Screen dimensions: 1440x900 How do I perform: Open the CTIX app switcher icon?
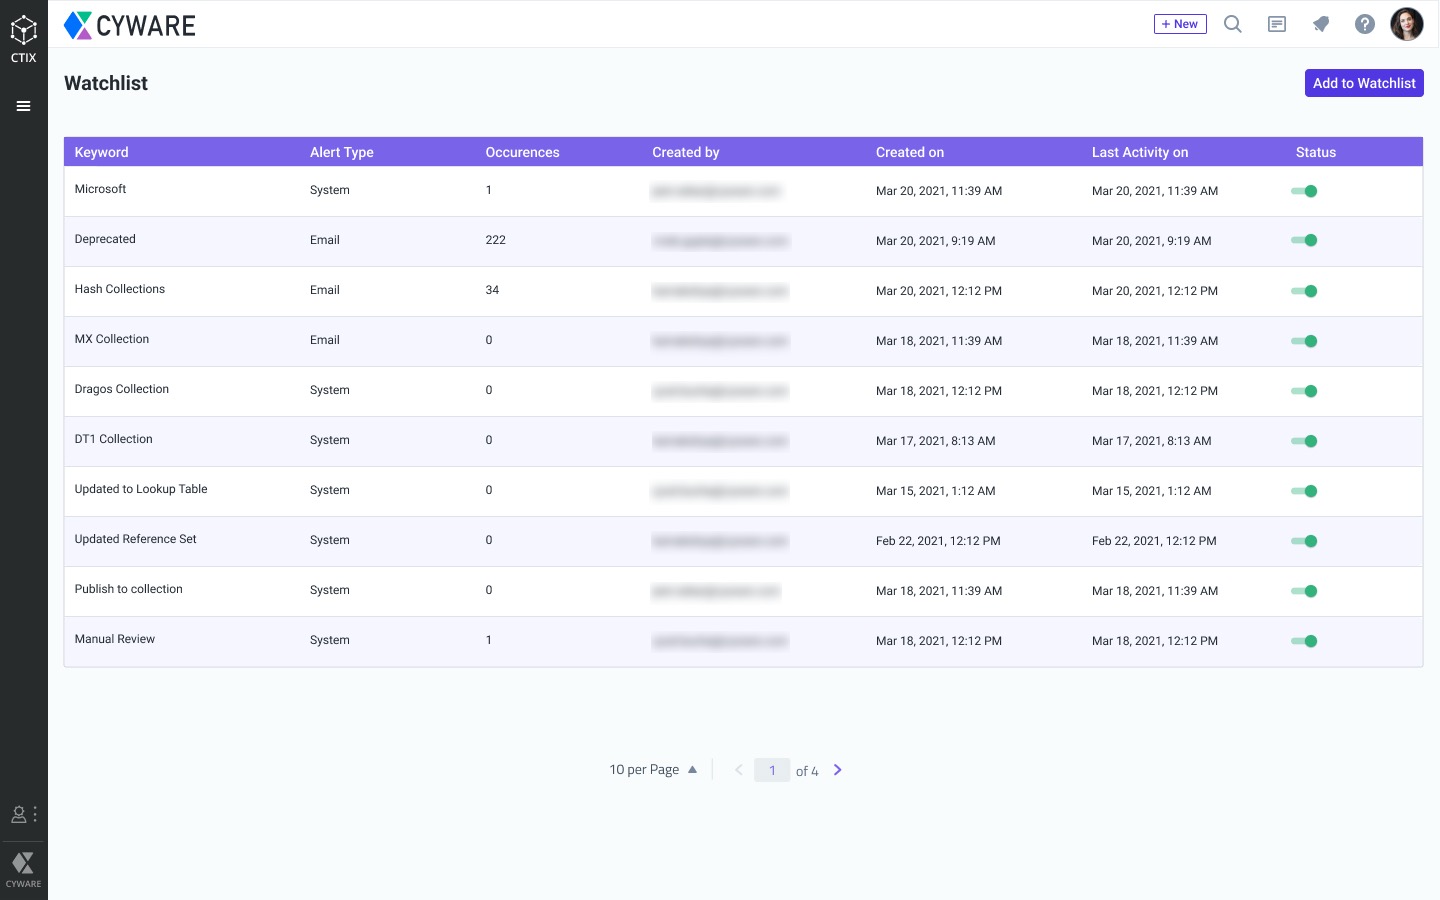(x=23, y=38)
